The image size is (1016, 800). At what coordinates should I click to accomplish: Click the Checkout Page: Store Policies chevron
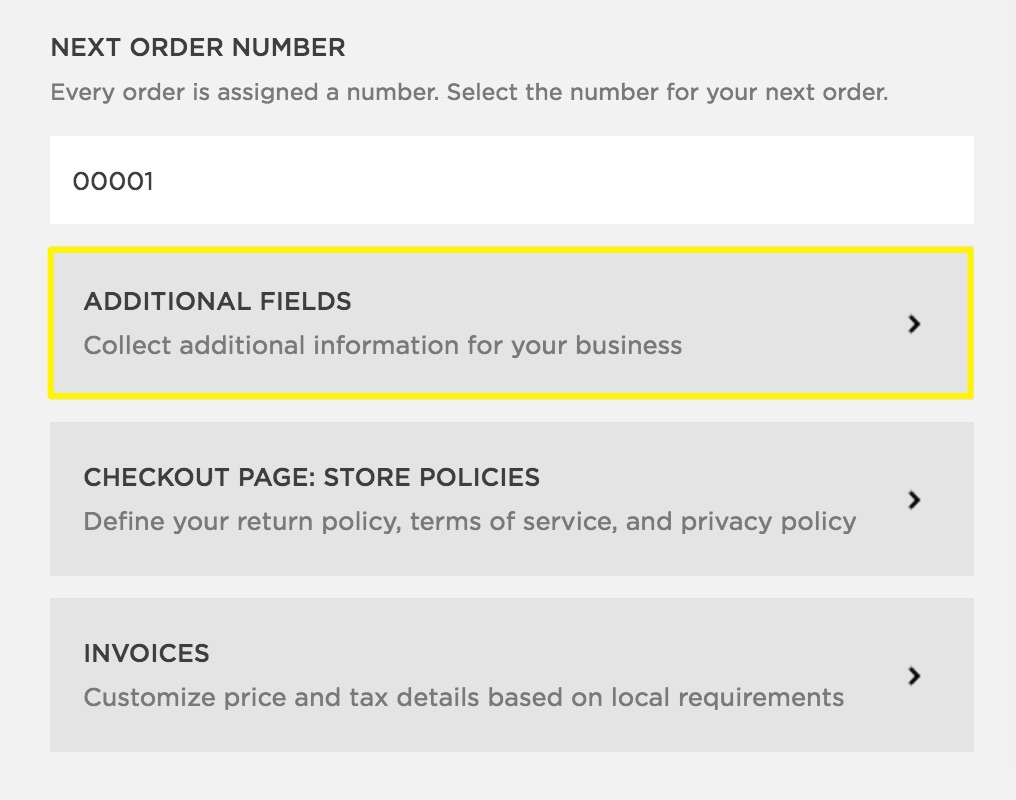click(x=913, y=500)
